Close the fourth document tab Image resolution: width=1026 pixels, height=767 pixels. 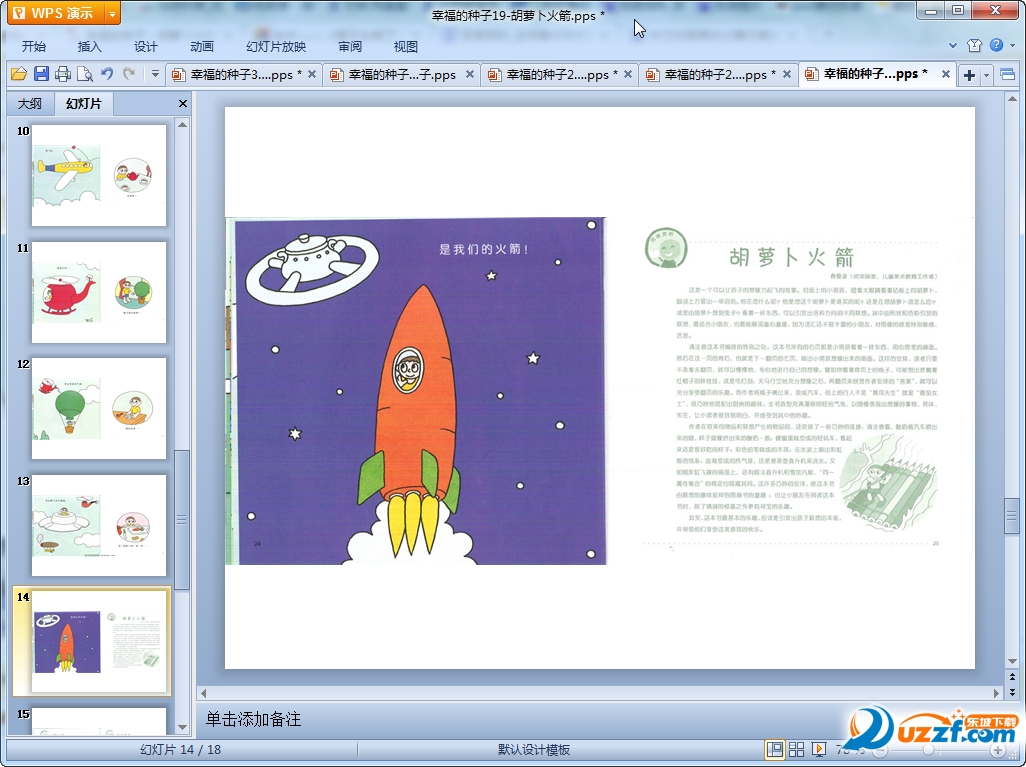(787, 75)
